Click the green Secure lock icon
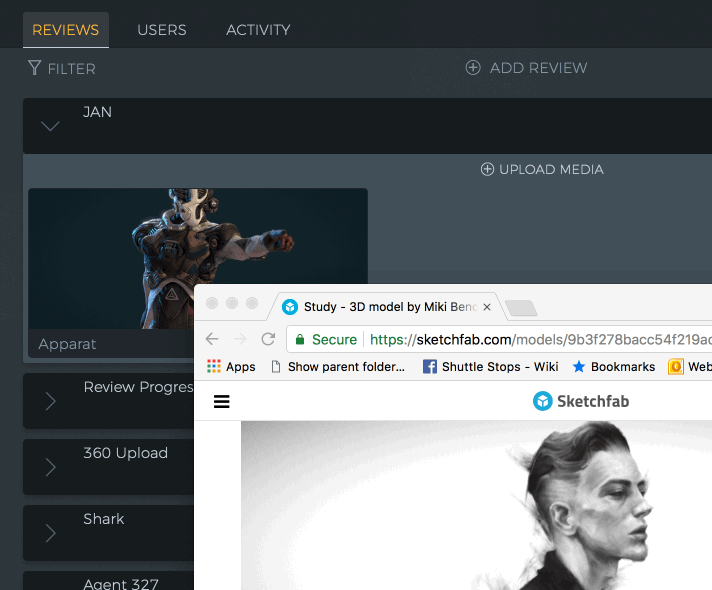 (x=300, y=339)
